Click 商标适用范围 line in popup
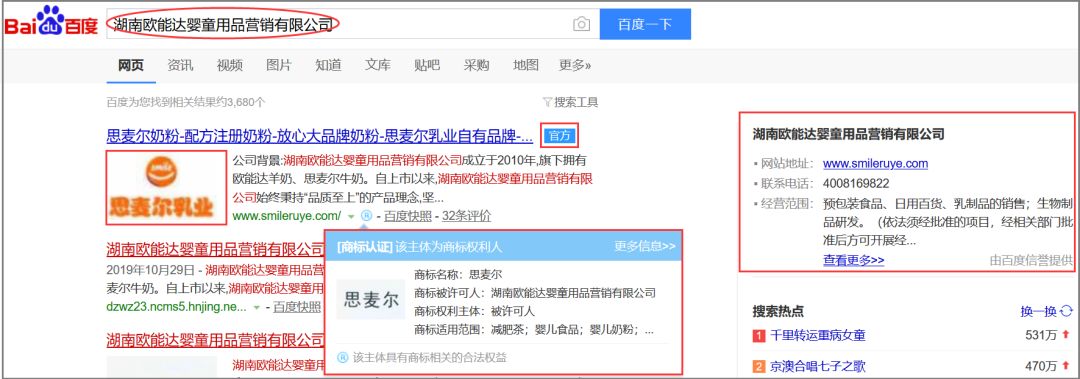This screenshot has height=379, width=1080. pyautogui.click(x=534, y=329)
